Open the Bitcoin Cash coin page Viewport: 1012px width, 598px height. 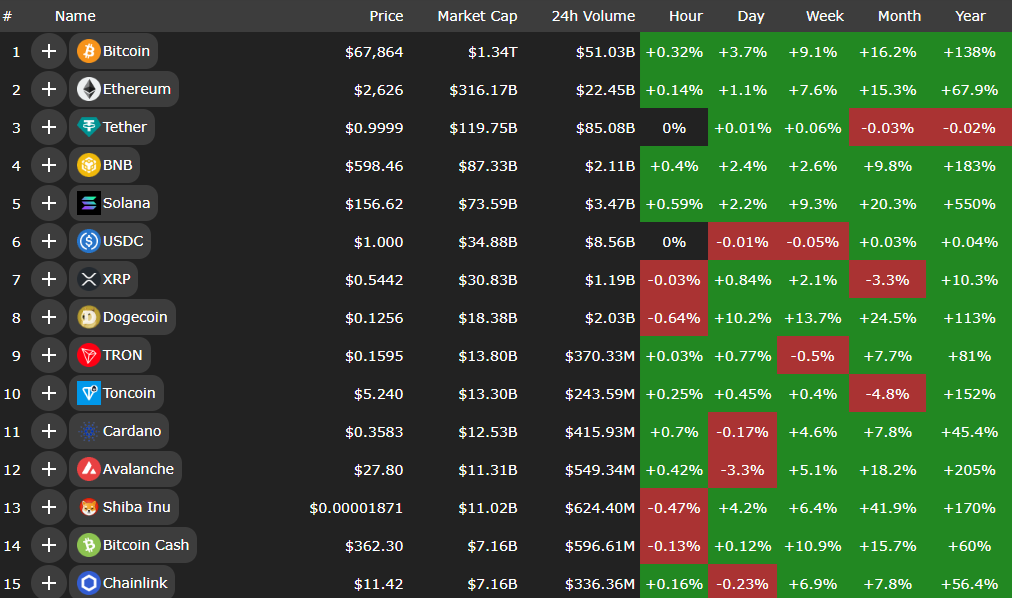[145, 545]
